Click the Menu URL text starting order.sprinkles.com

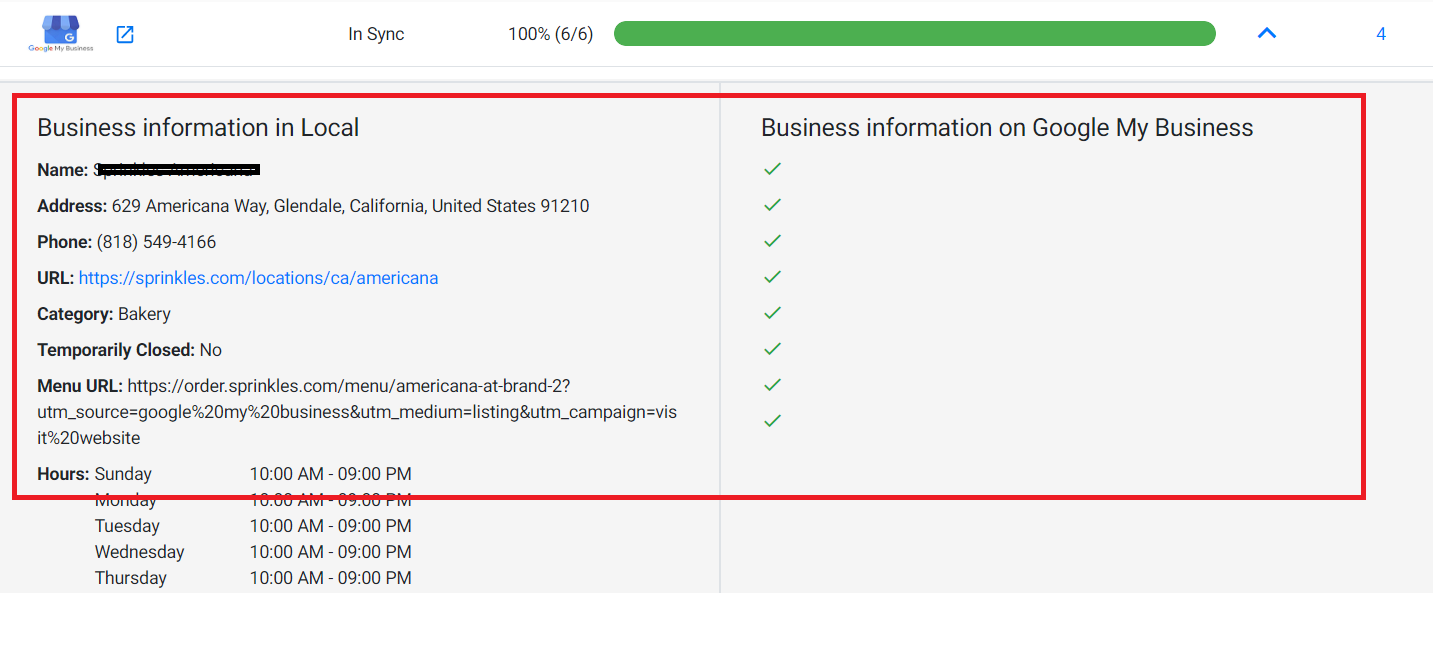click(357, 412)
